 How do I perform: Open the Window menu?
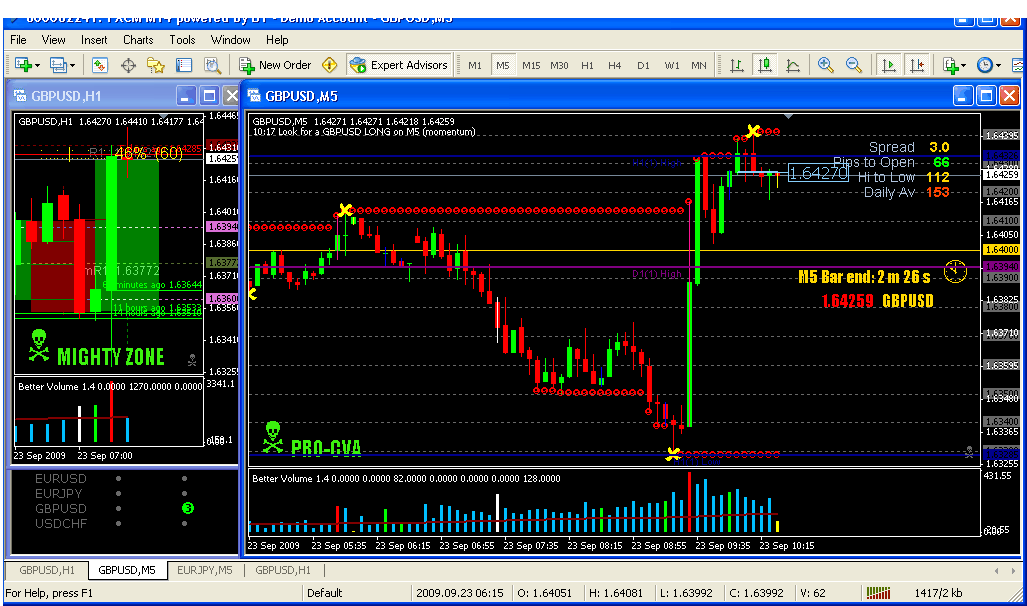click(x=231, y=40)
